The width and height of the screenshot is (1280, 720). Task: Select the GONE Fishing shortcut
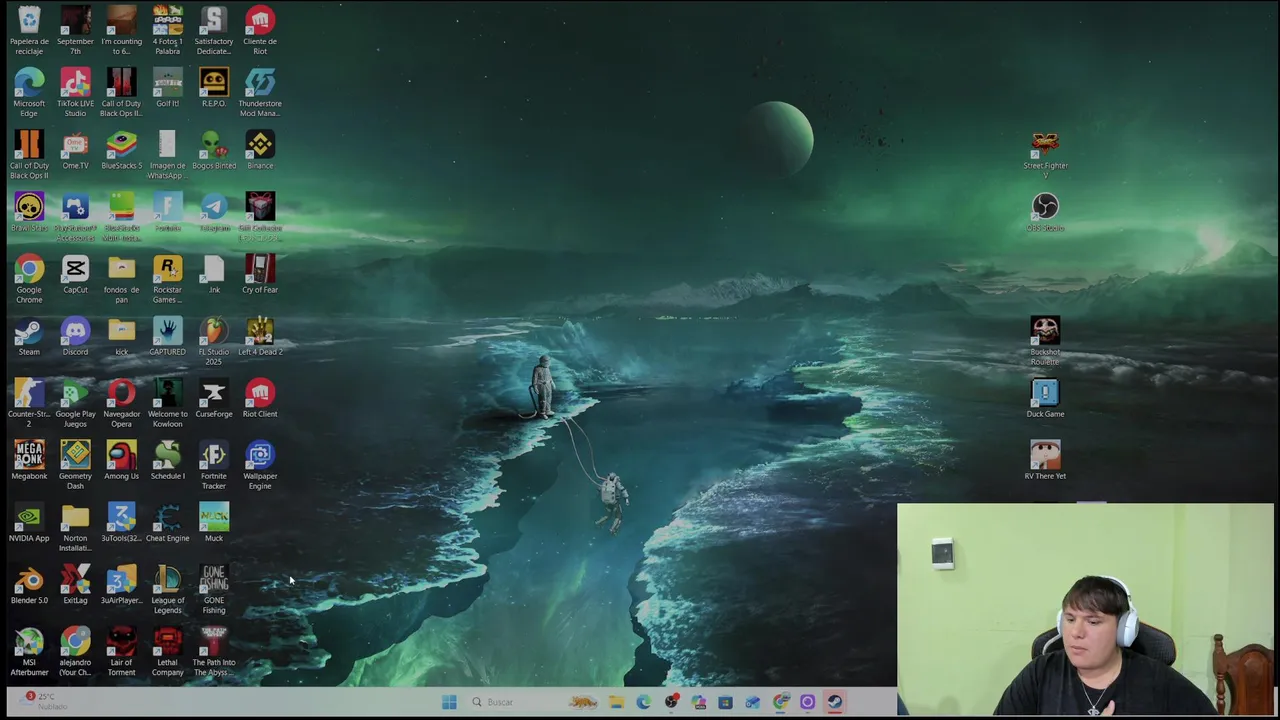coord(213,589)
